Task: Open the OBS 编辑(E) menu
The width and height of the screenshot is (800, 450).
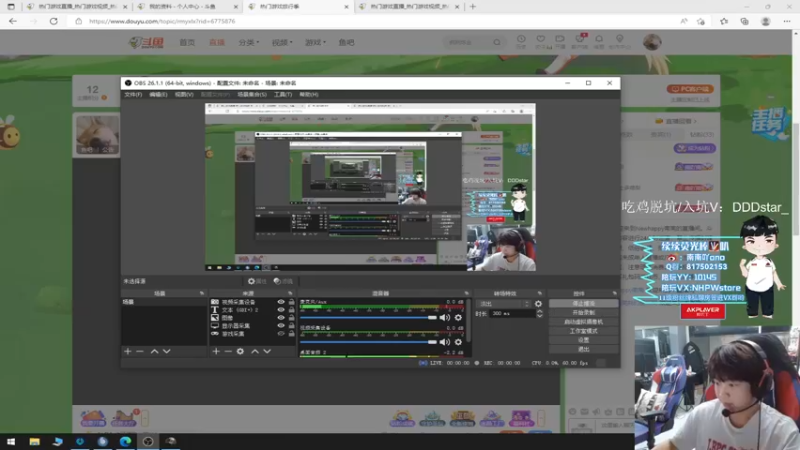Action: pos(158,94)
